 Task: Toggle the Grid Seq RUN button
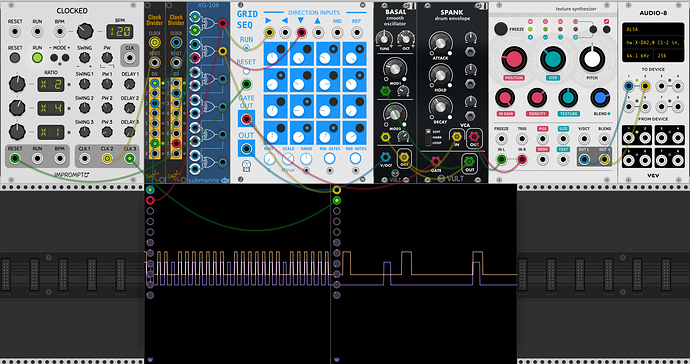[246, 48]
